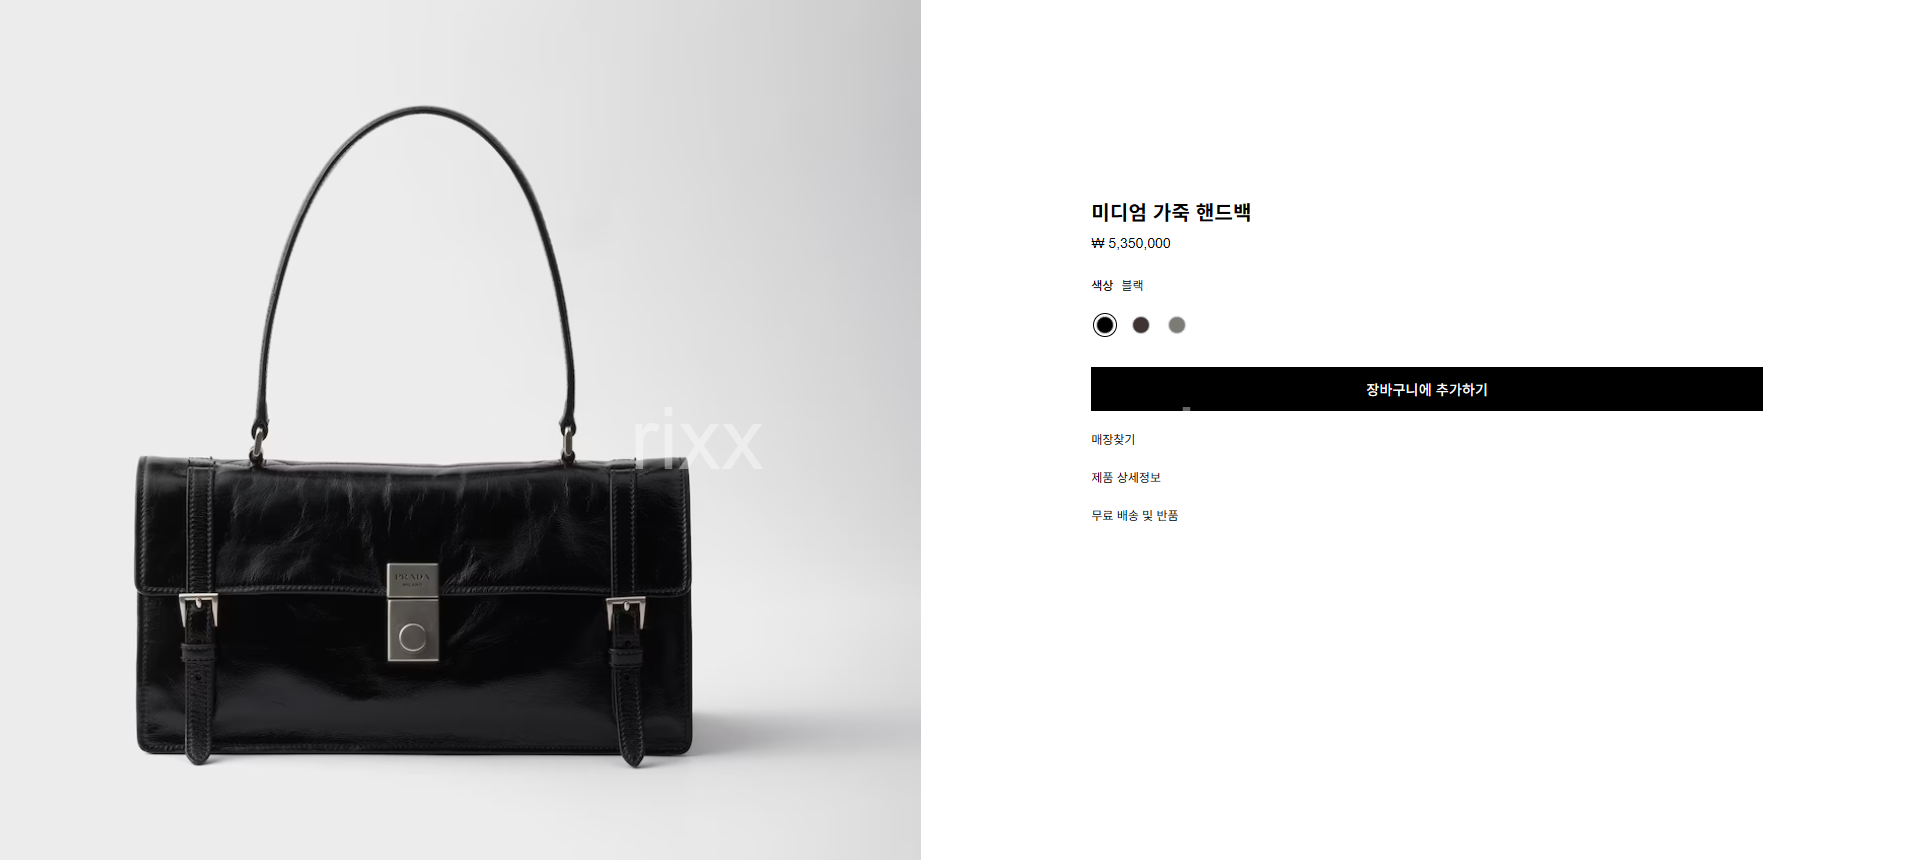Click the rixx watermark on the image
The height and width of the screenshot is (860, 1911).
(697, 440)
